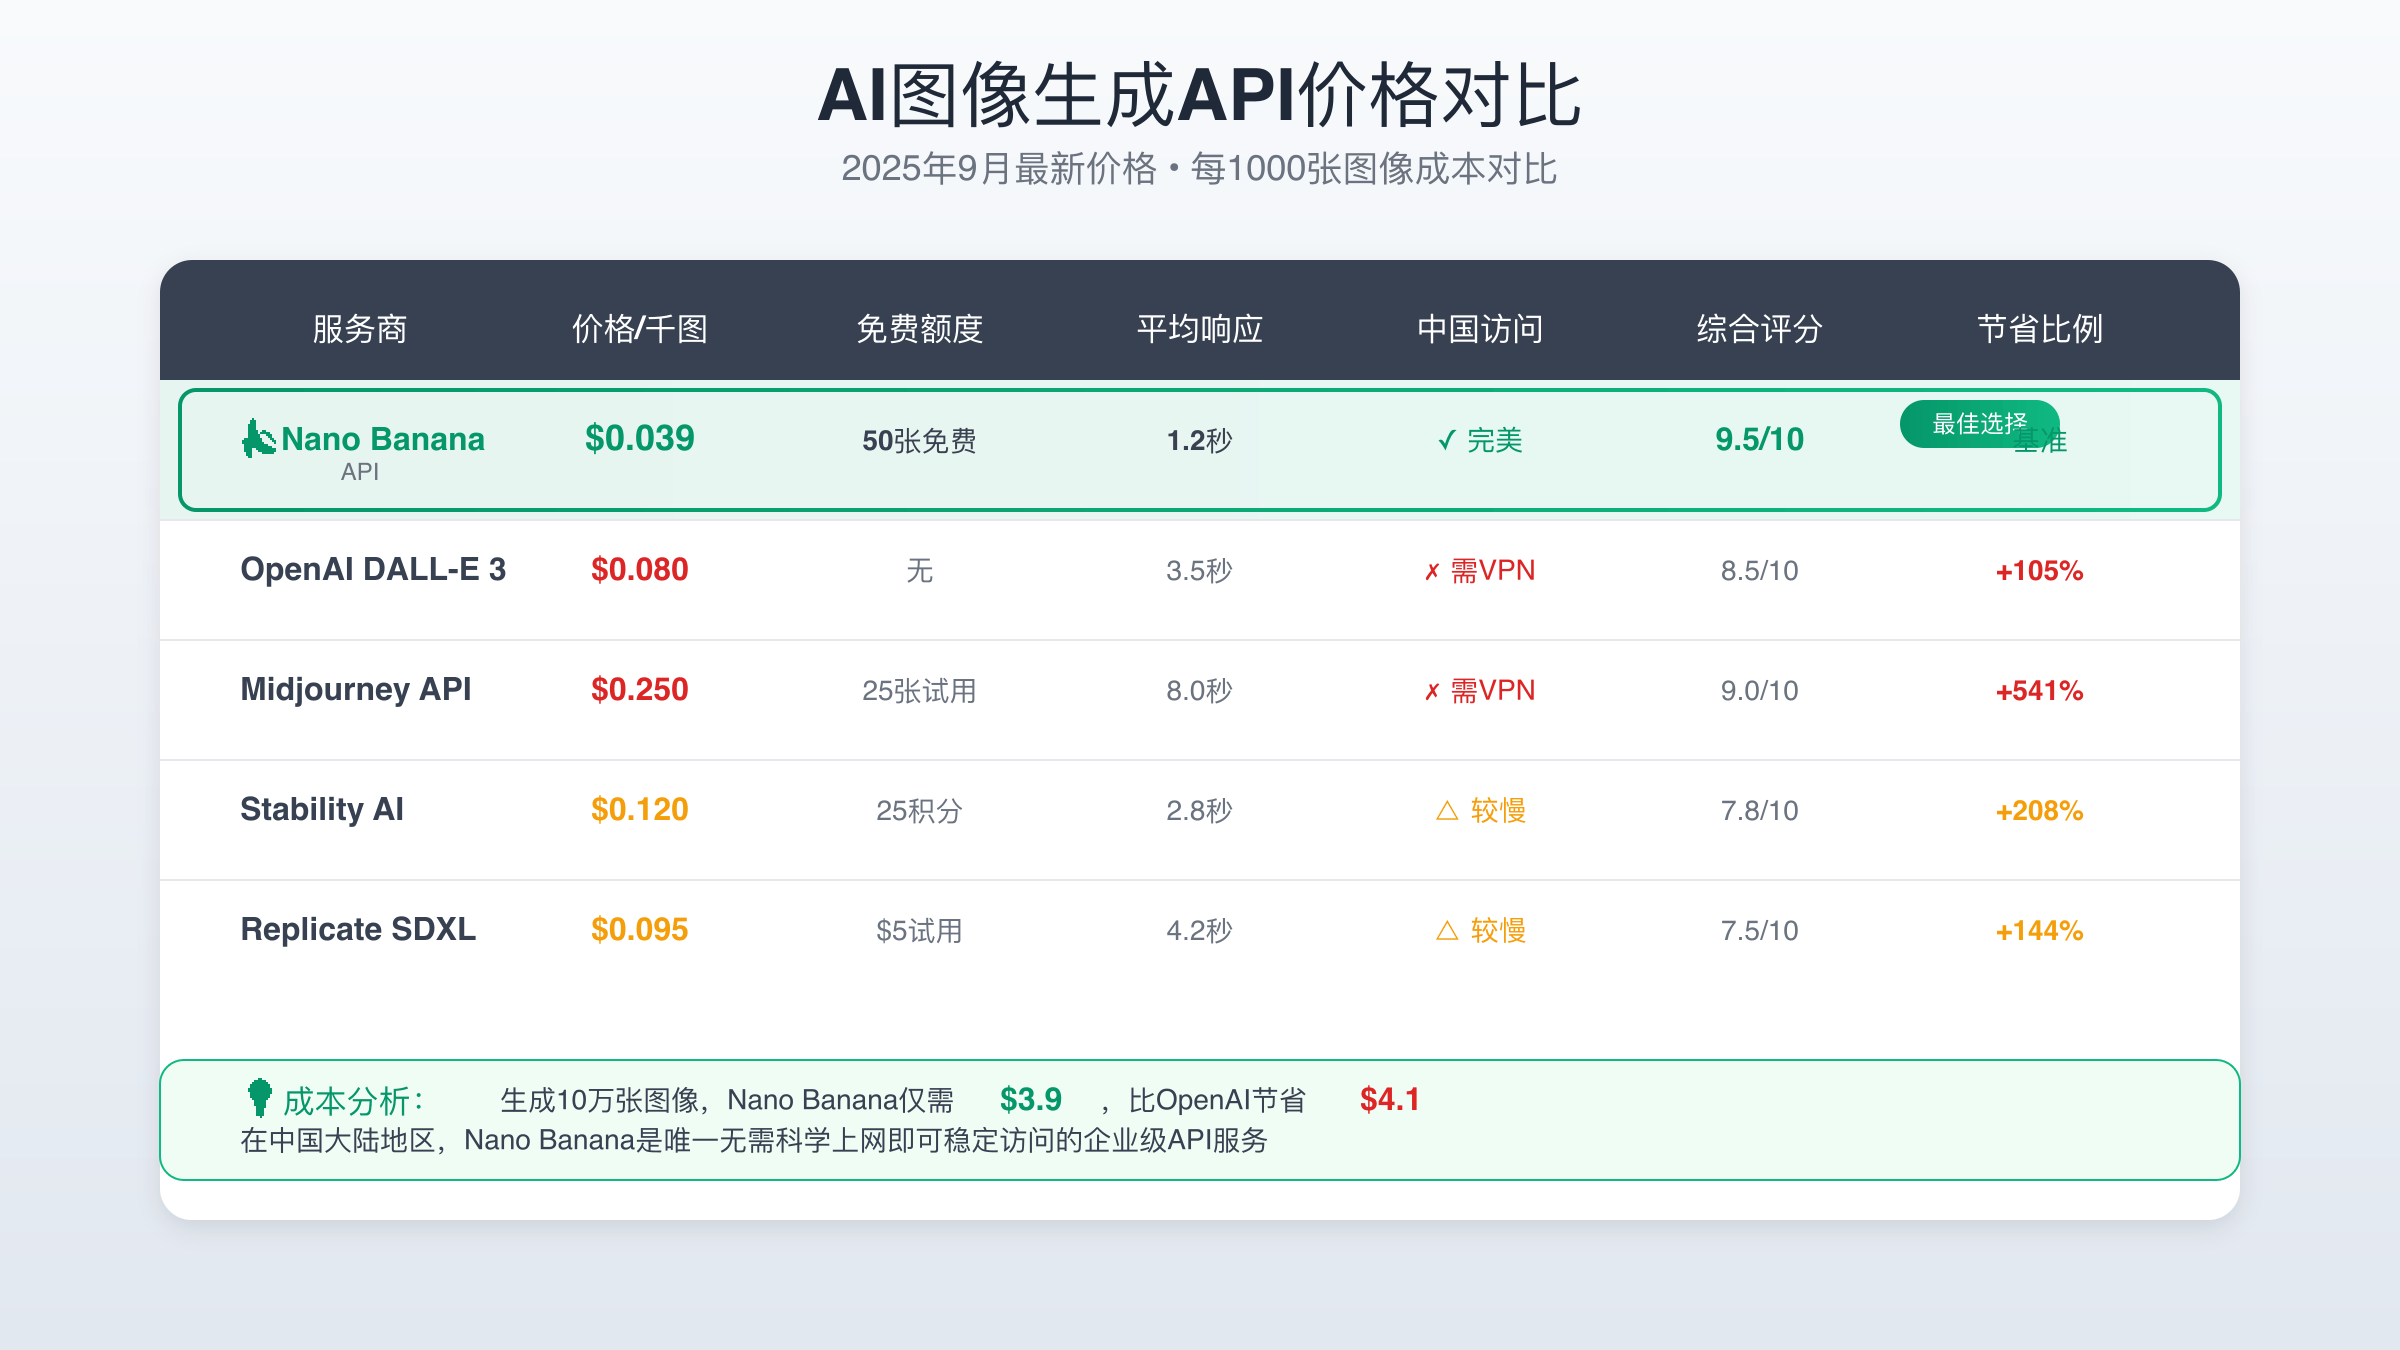Viewport: 2400px width, 1350px height.
Task: Click the +541% savings value
Action: coord(2040,691)
